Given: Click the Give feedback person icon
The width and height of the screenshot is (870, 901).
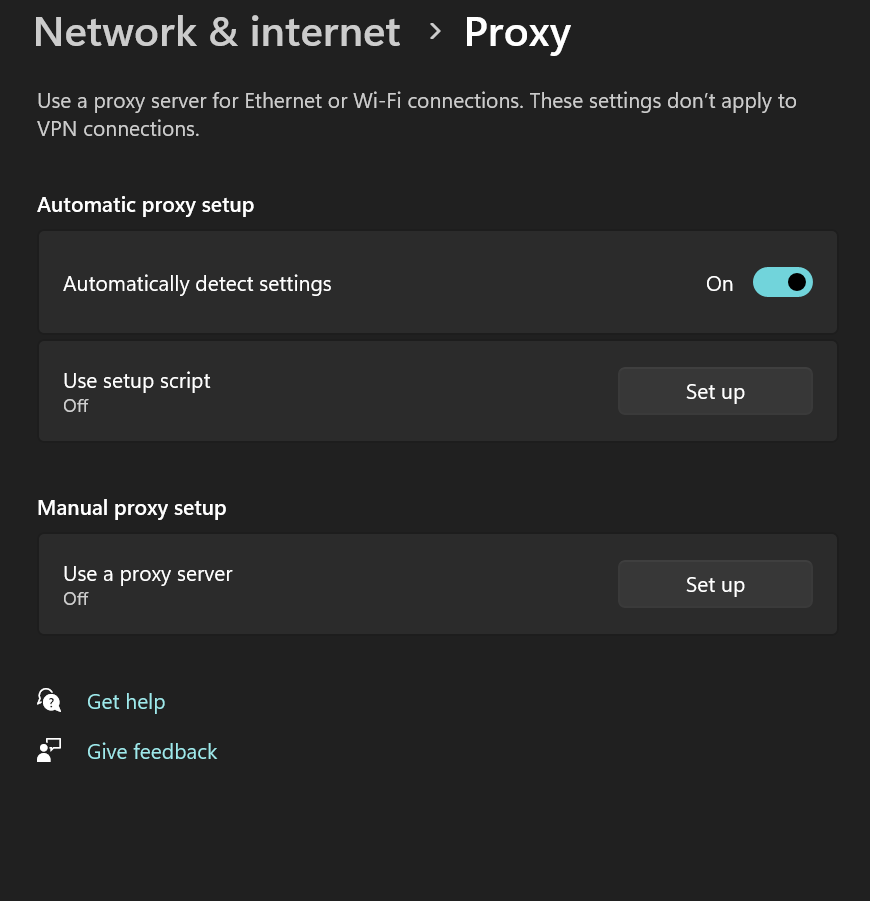Looking at the screenshot, I should coord(47,749).
